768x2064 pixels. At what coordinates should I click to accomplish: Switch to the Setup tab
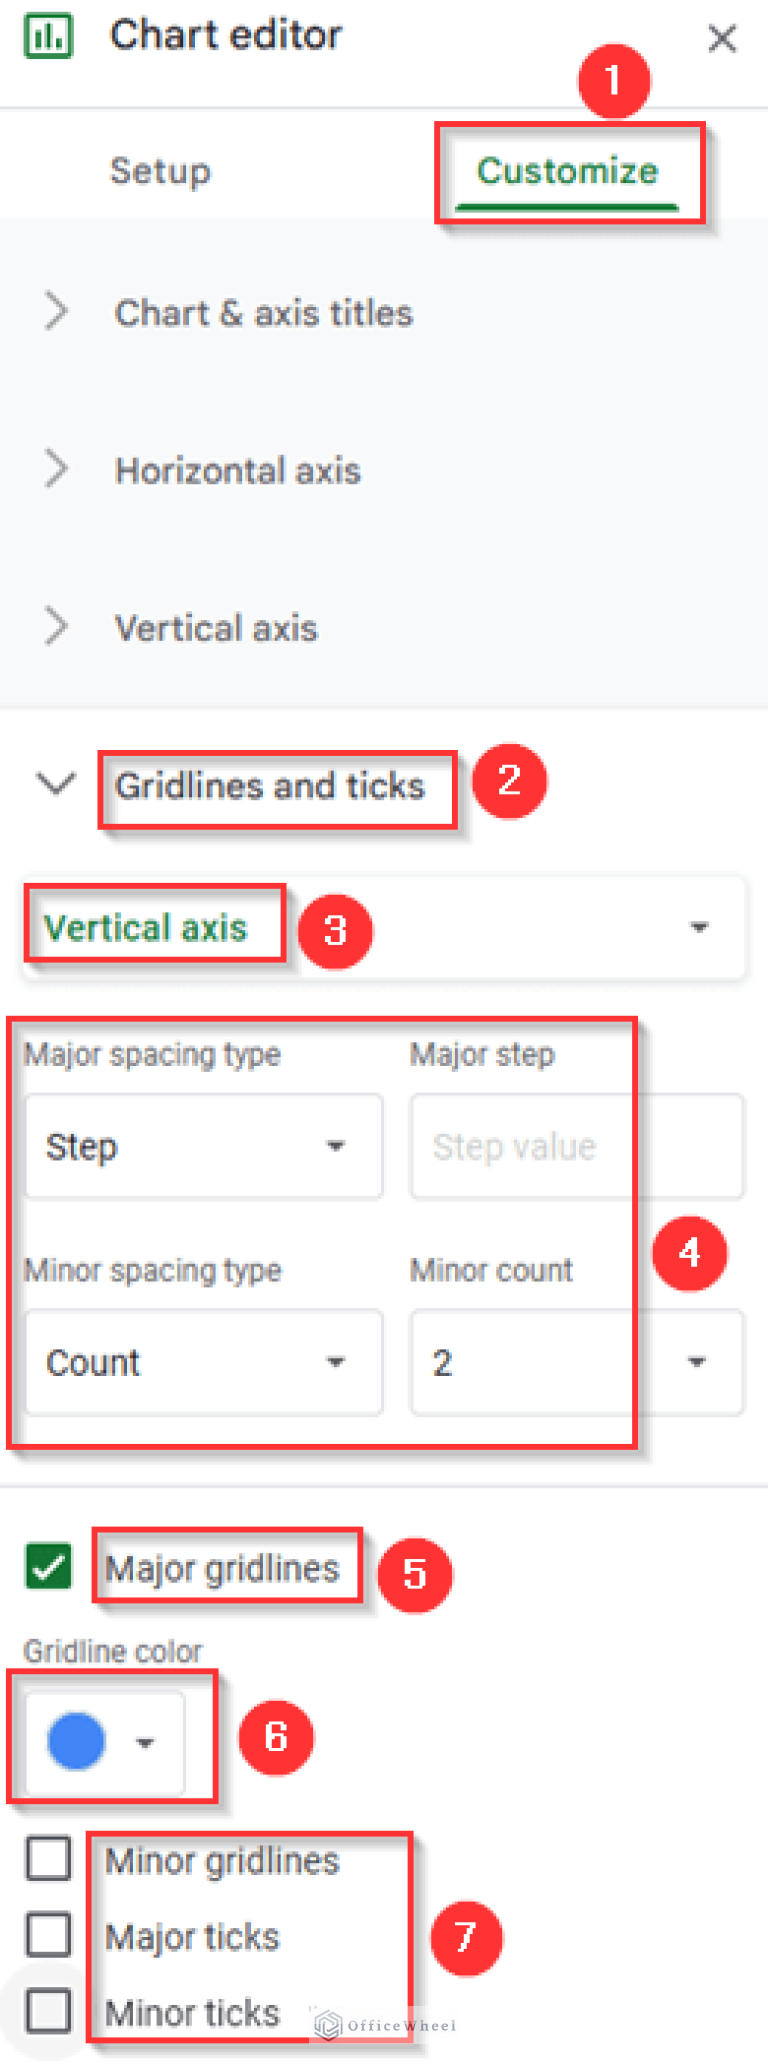(x=160, y=170)
